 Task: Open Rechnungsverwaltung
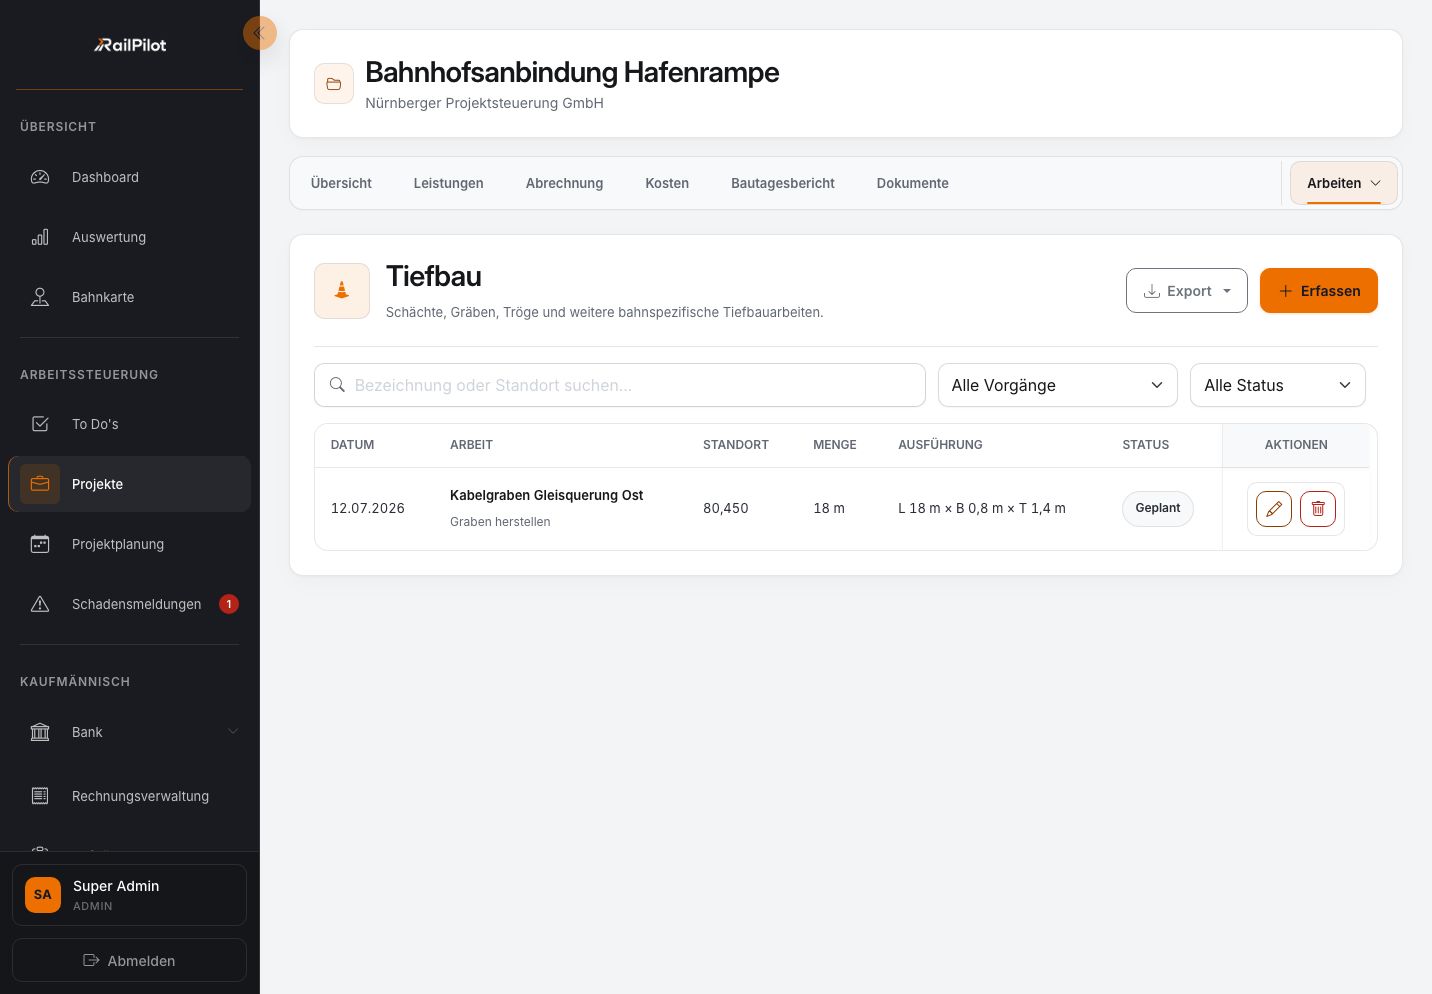coord(130,796)
